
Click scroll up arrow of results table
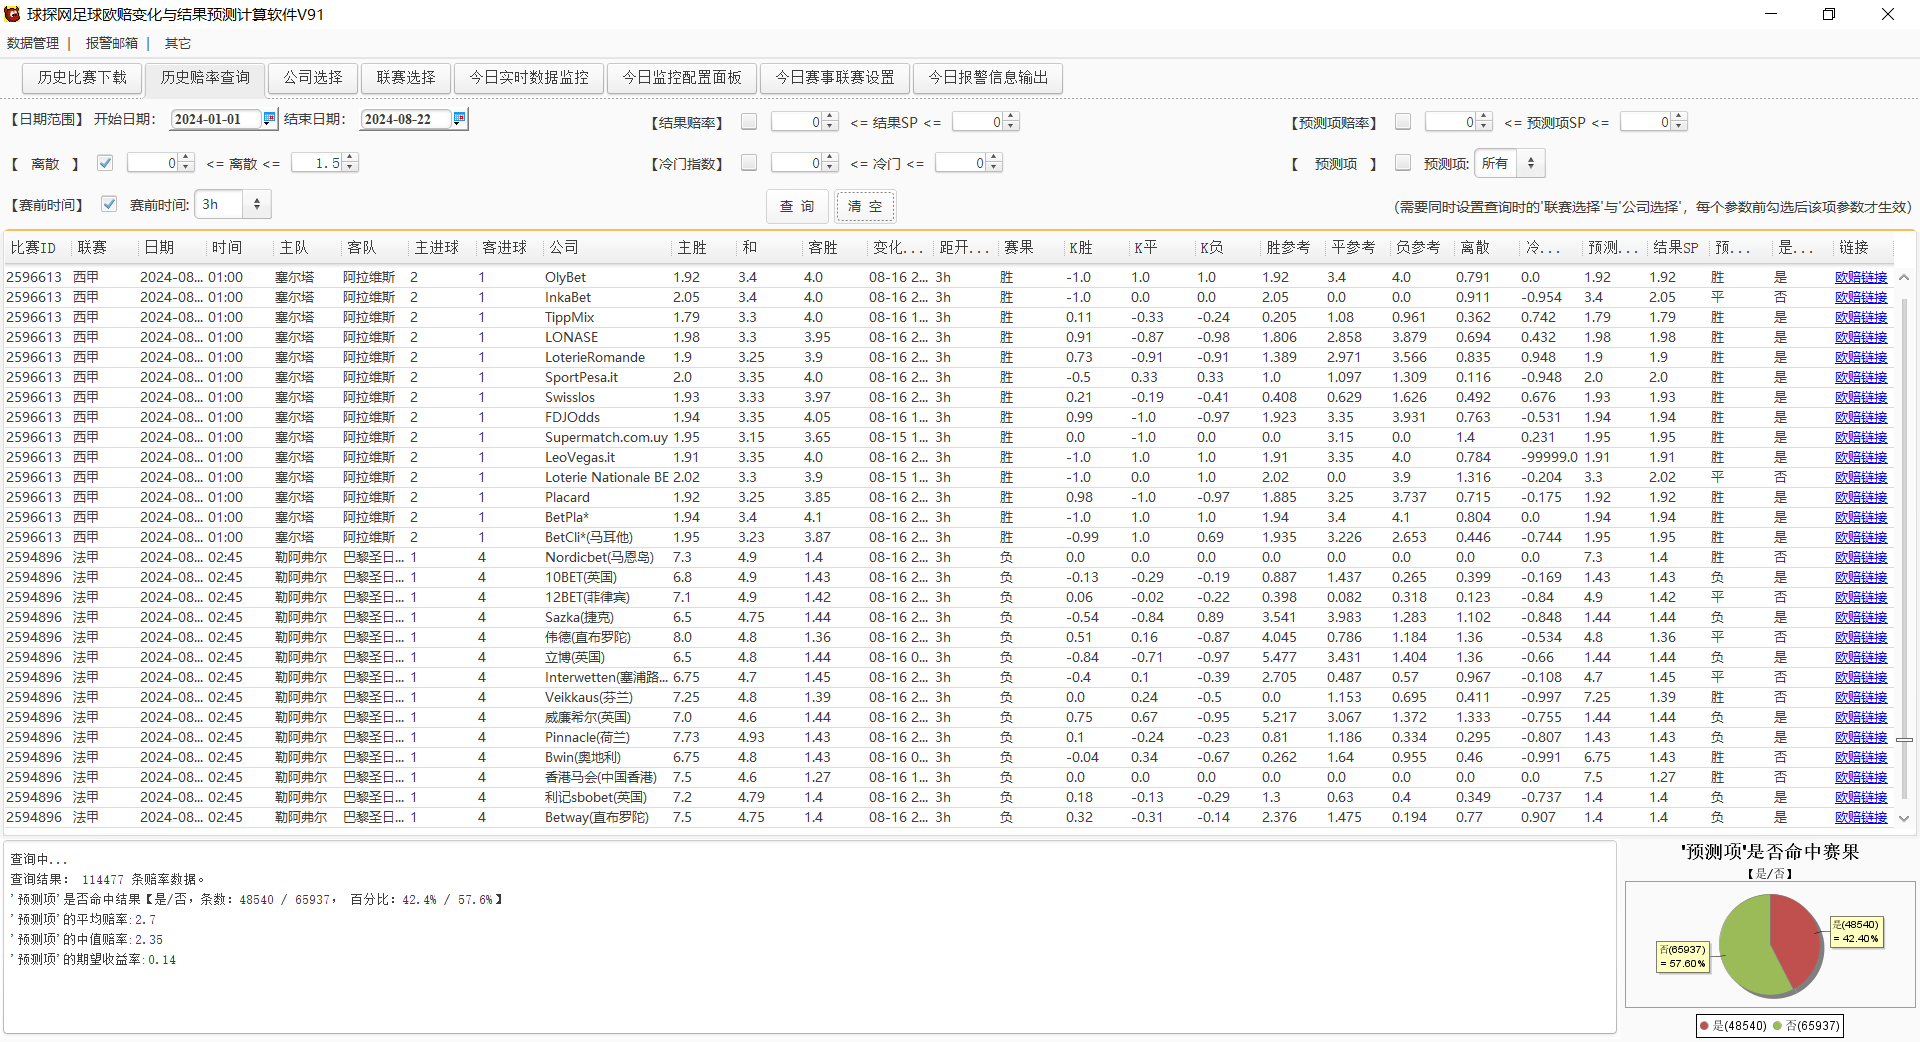click(x=1904, y=277)
